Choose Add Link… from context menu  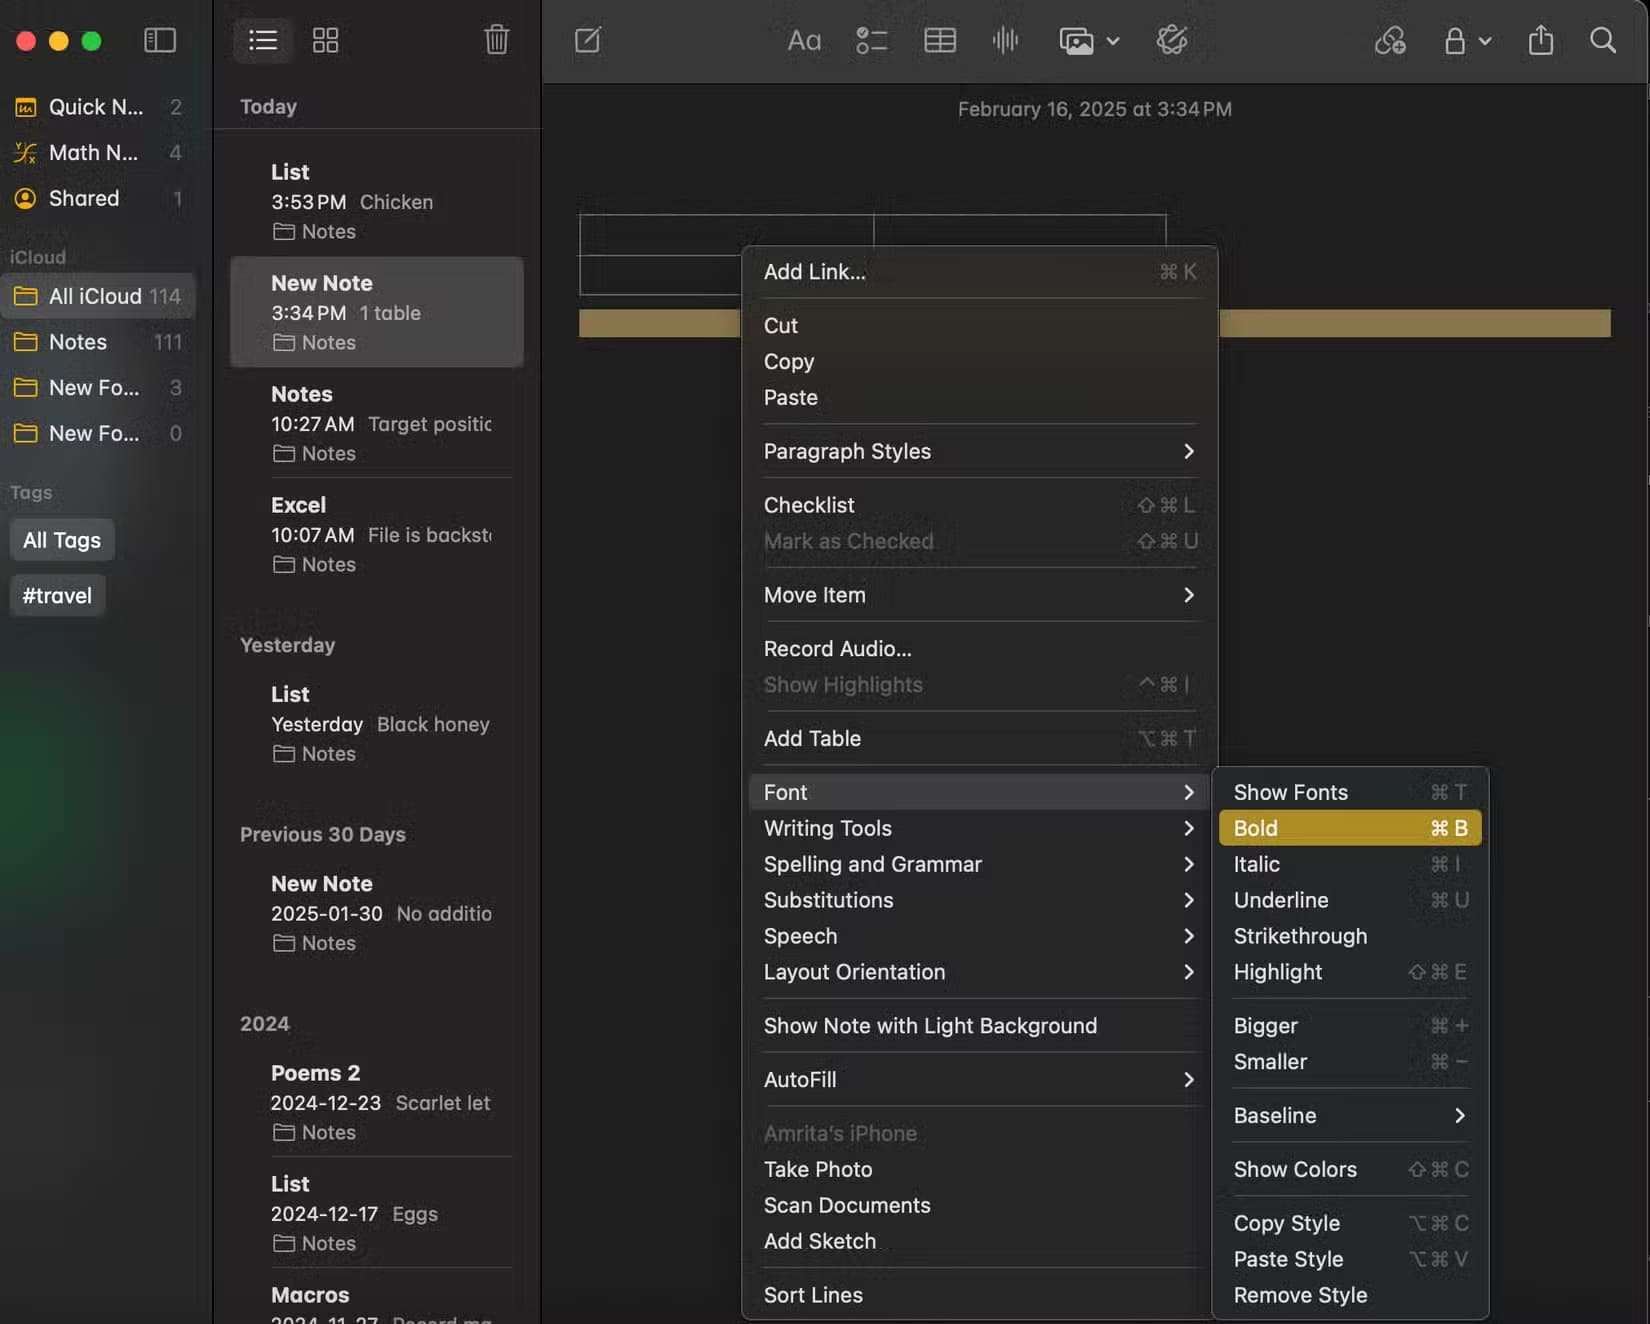979,272
